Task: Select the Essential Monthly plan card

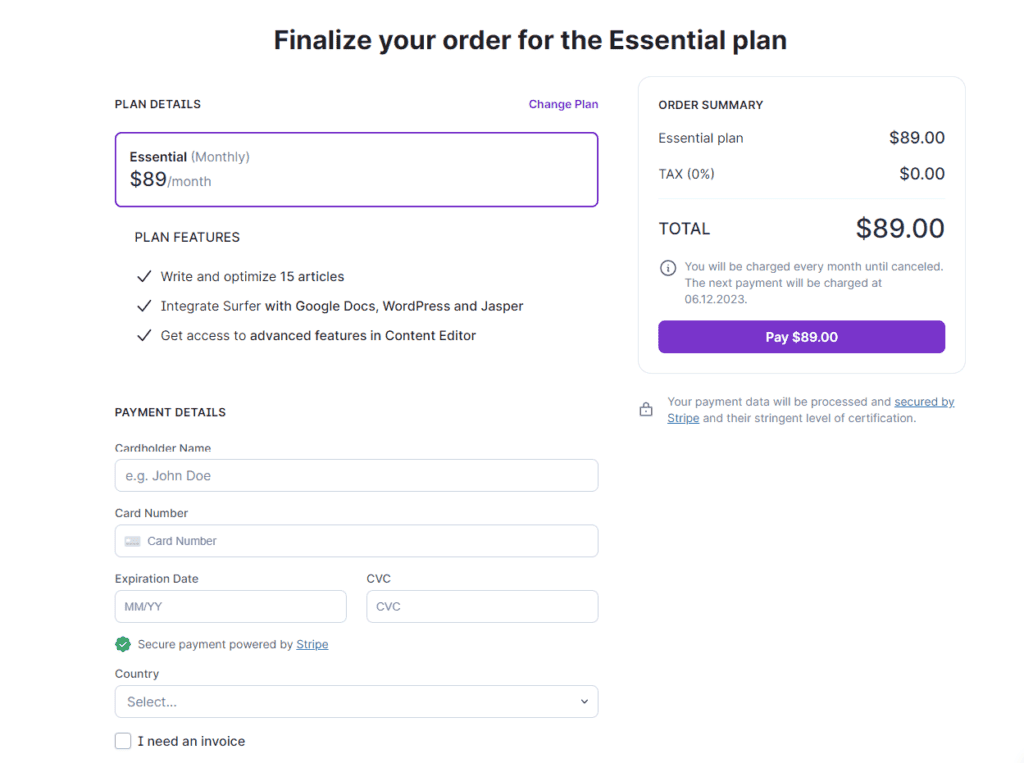Action: (x=356, y=169)
